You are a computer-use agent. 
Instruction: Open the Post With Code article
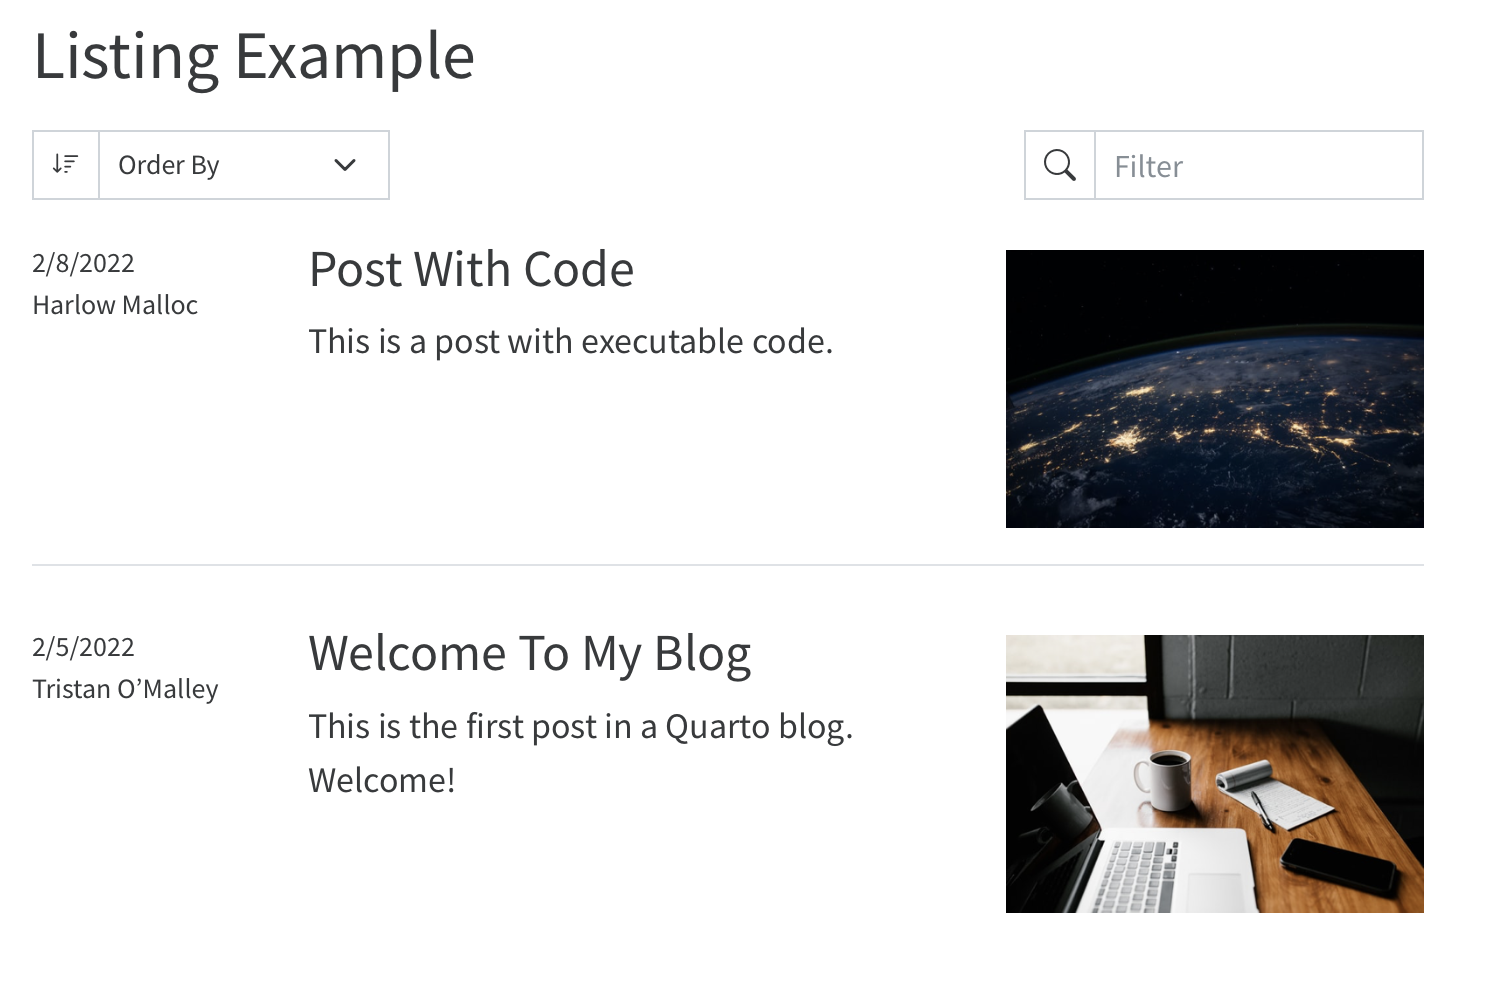click(x=471, y=268)
